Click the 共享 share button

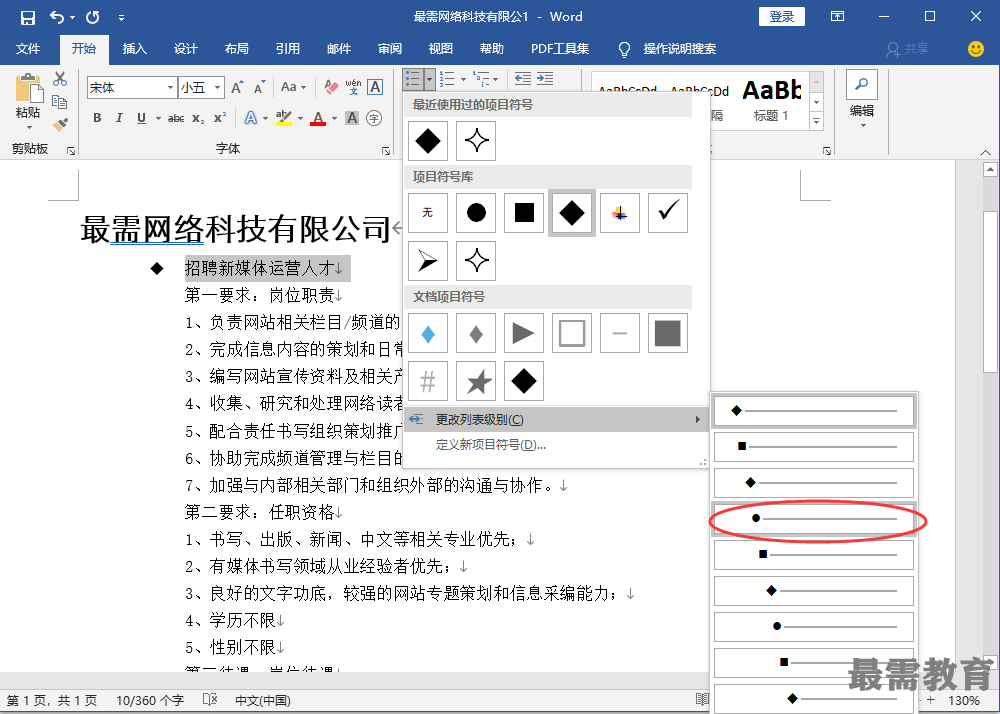coord(907,49)
